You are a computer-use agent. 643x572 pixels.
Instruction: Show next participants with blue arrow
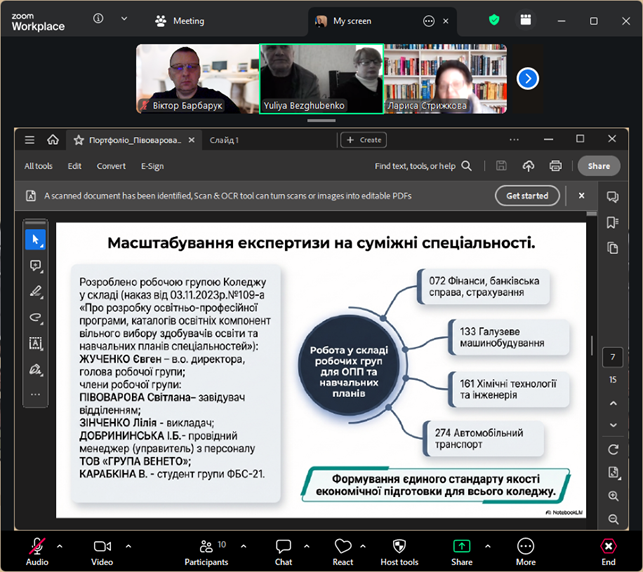528,79
